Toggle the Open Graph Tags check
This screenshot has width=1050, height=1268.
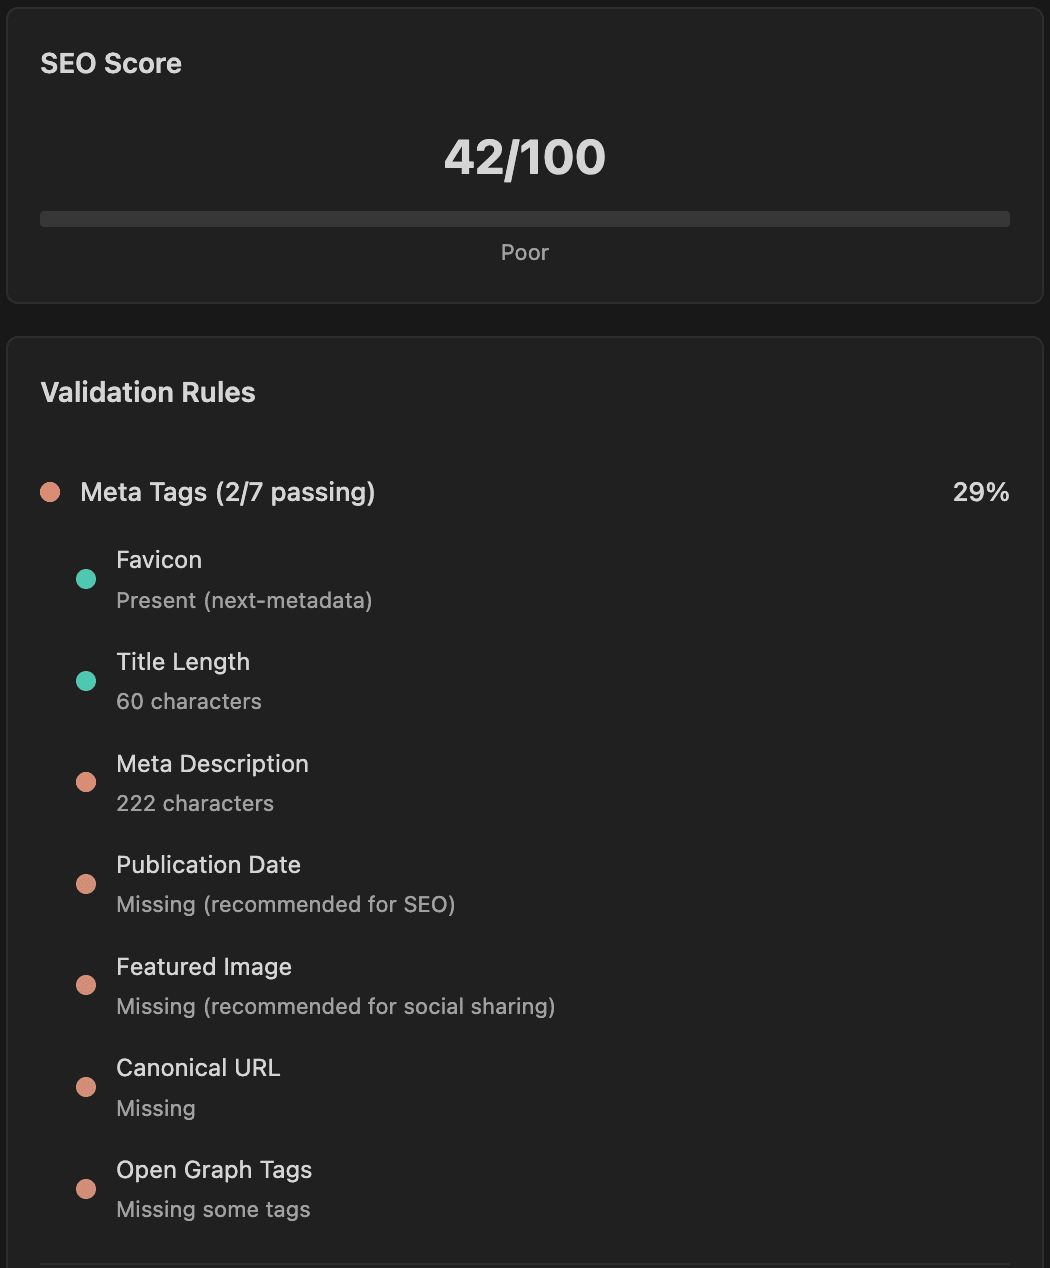tap(214, 1170)
